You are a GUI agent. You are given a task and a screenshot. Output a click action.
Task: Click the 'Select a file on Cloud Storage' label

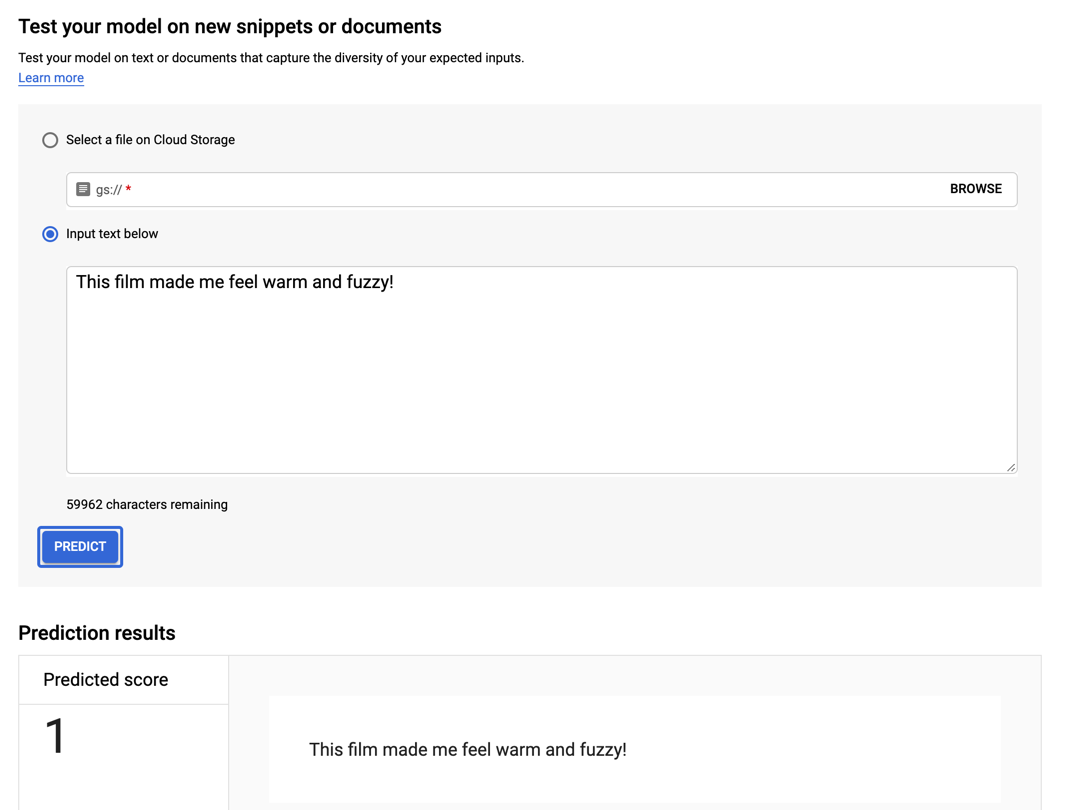click(x=150, y=140)
